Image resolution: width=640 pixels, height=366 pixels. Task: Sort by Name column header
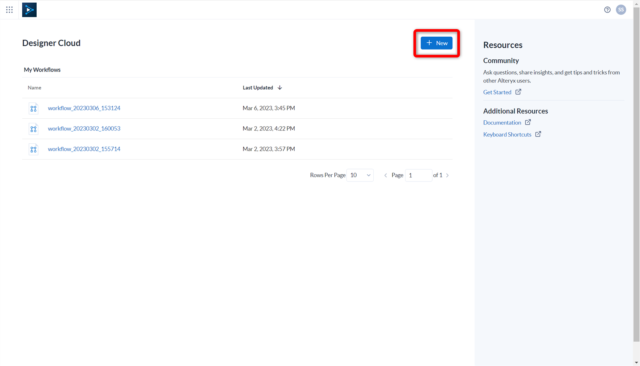pyautogui.click(x=34, y=88)
